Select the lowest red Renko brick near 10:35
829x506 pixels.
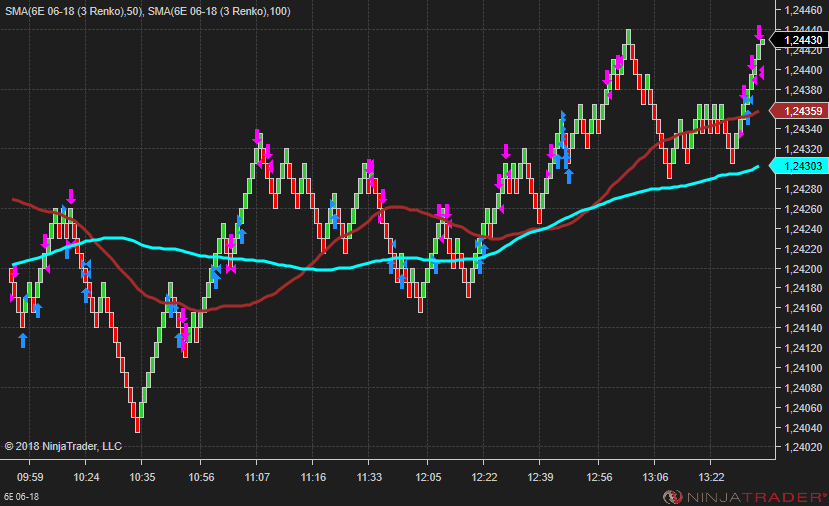pos(137,425)
